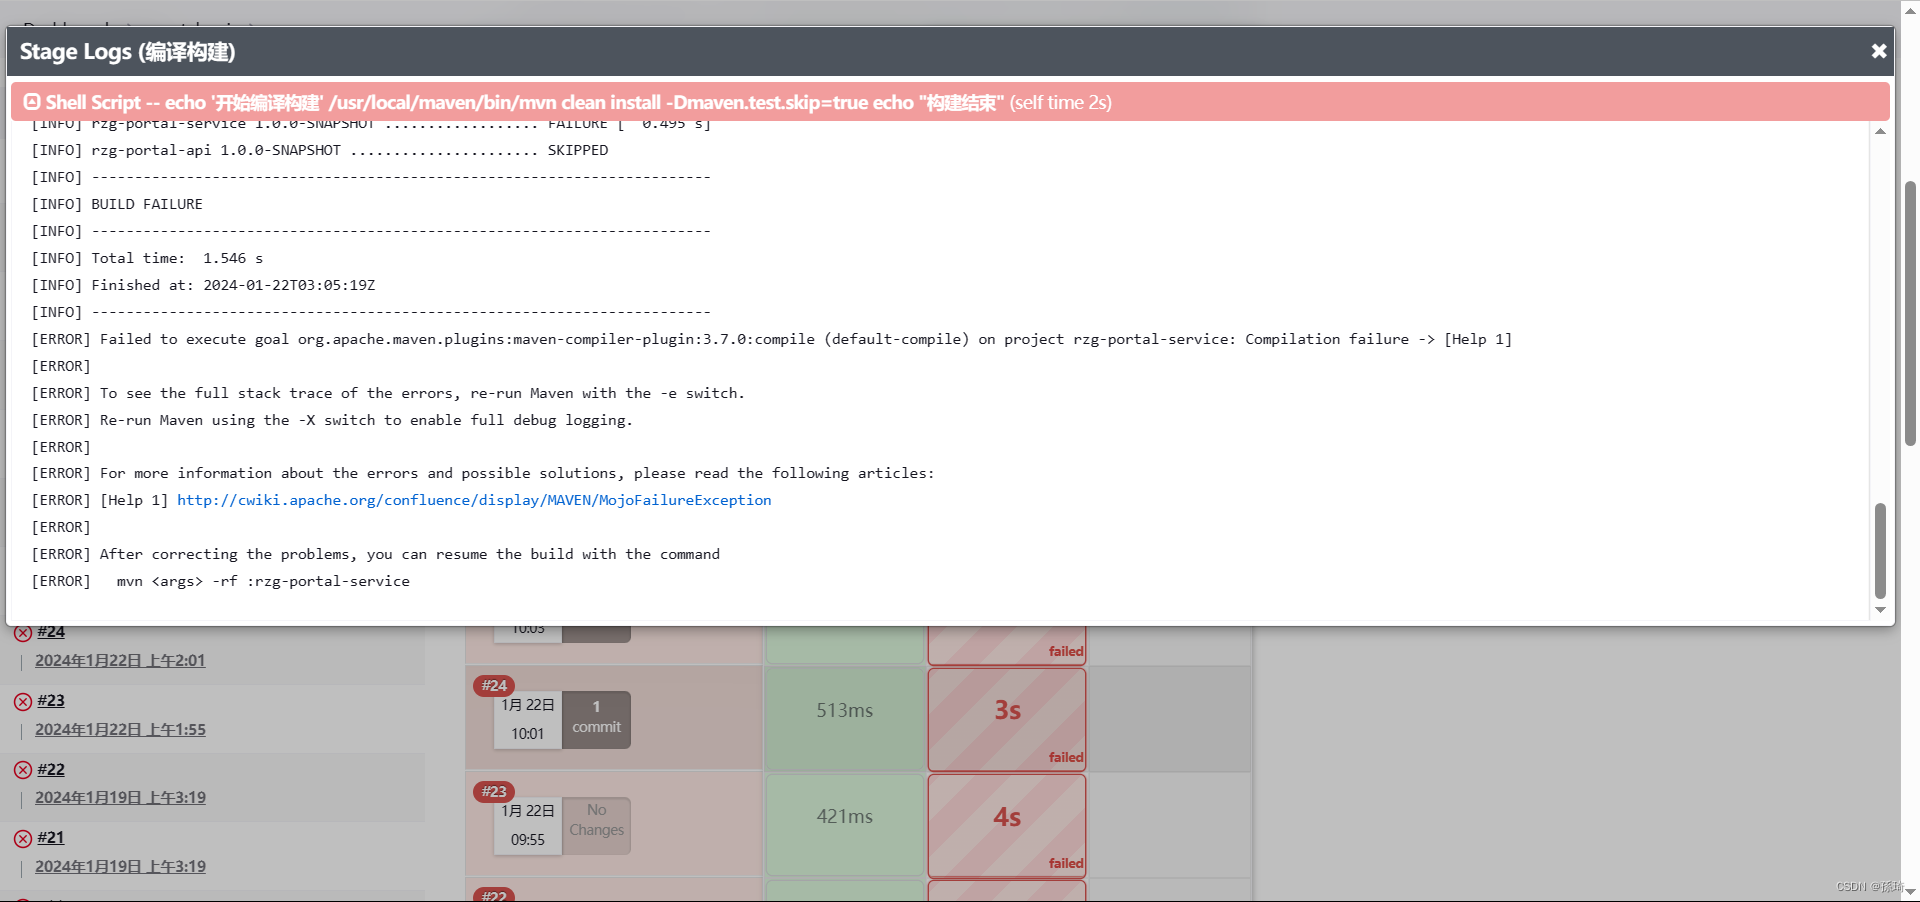The image size is (1920, 902).
Task: Collapse the Shell Script log section
Action: (32, 102)
